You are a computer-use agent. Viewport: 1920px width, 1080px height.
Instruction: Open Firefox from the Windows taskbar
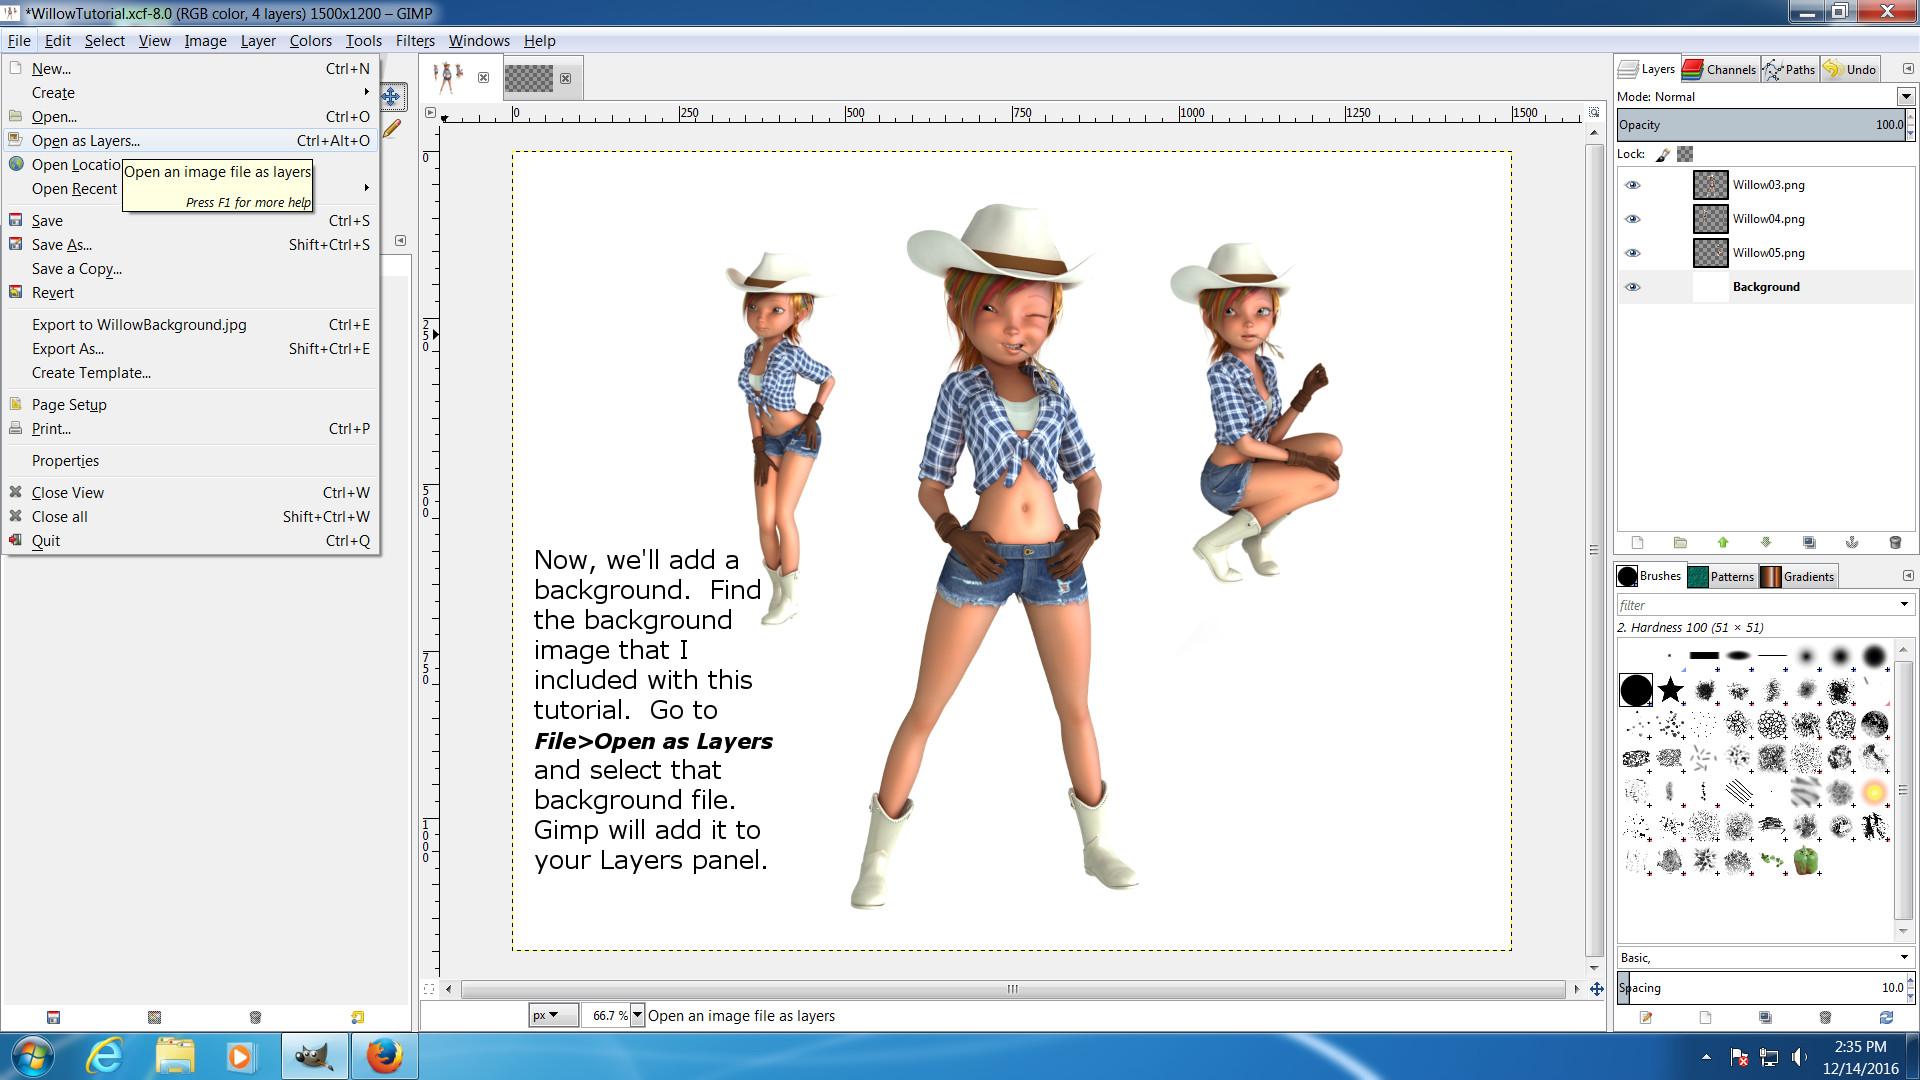click(x=384, y=1056)
